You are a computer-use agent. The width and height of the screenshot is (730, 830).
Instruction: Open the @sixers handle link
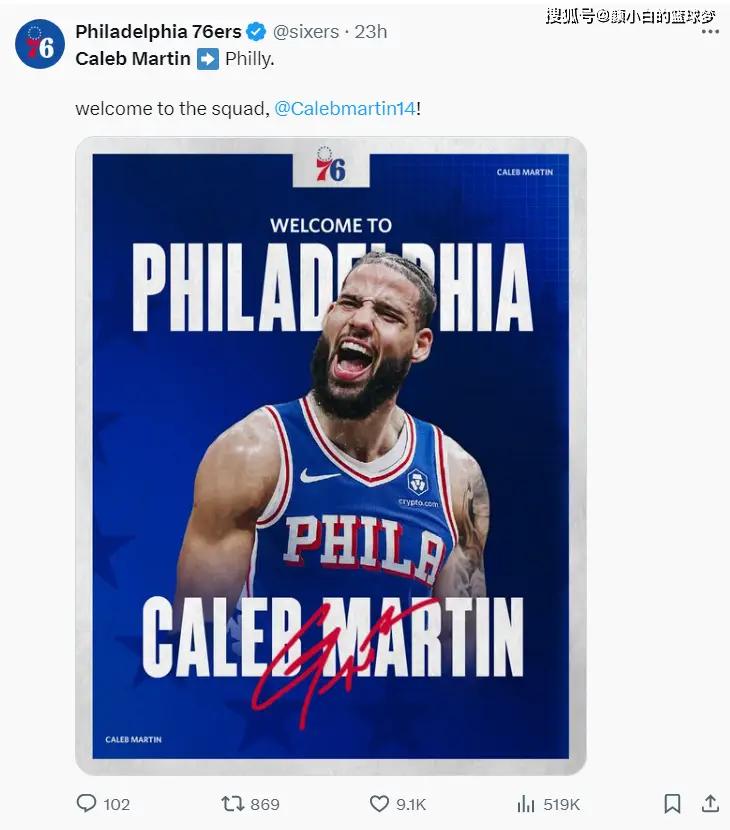[305, 32]
